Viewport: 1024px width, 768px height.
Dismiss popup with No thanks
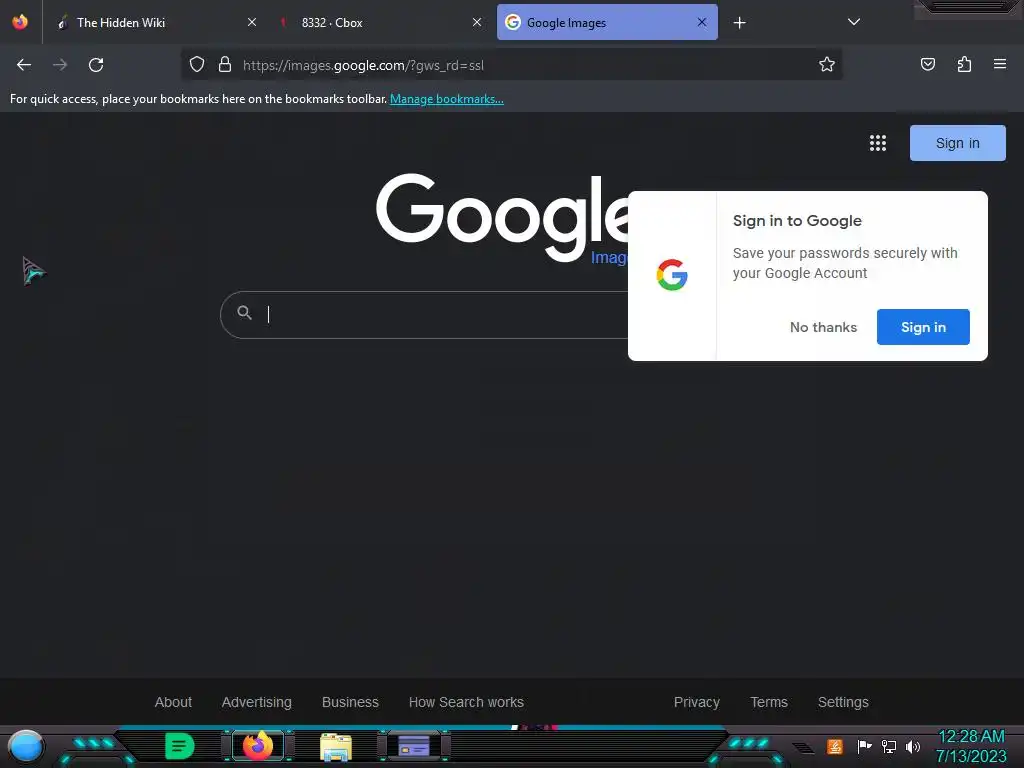(x=823, y=327)
